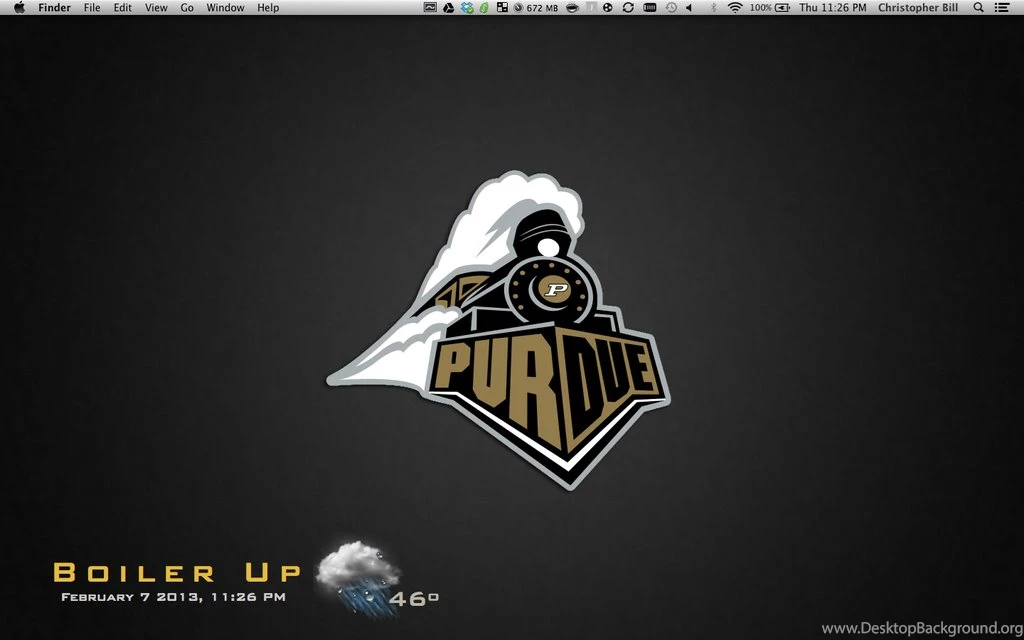
Task: Click the Boiler Up desktop widget title
Action: click(176, 572)
